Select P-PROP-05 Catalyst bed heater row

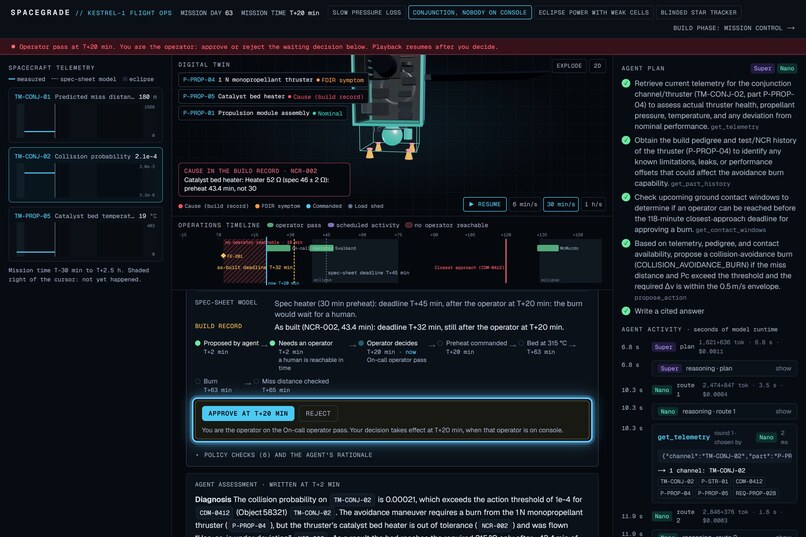[x=273, y=97]
